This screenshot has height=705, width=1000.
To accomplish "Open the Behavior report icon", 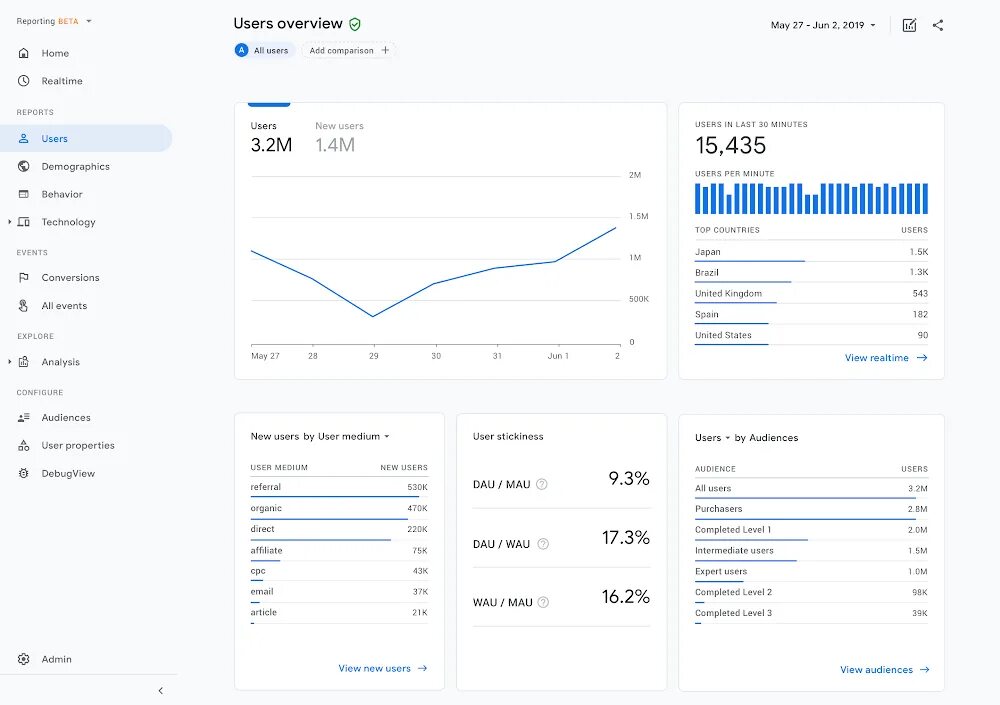I will 22,194.
